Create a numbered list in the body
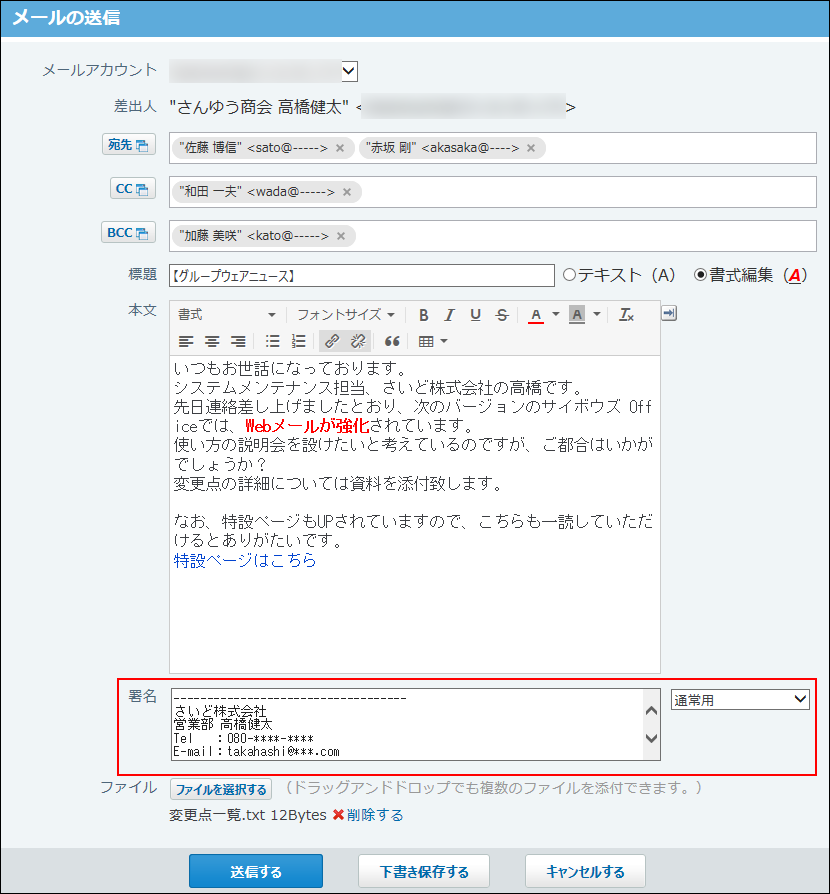The image size is (830, 894). pyautogui.click(x=297, y=341)
